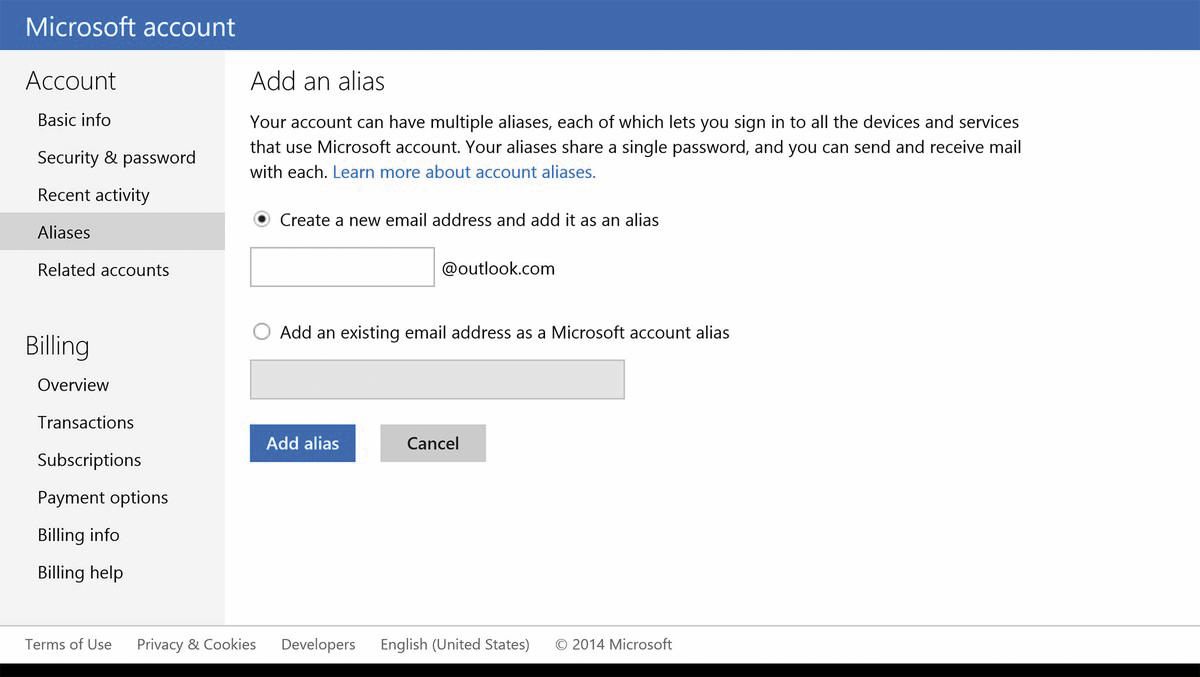The width and height of the screenshot is (1200, 677).
Task: Open Basic info in the sidebar
Action: tap(74, 120)
